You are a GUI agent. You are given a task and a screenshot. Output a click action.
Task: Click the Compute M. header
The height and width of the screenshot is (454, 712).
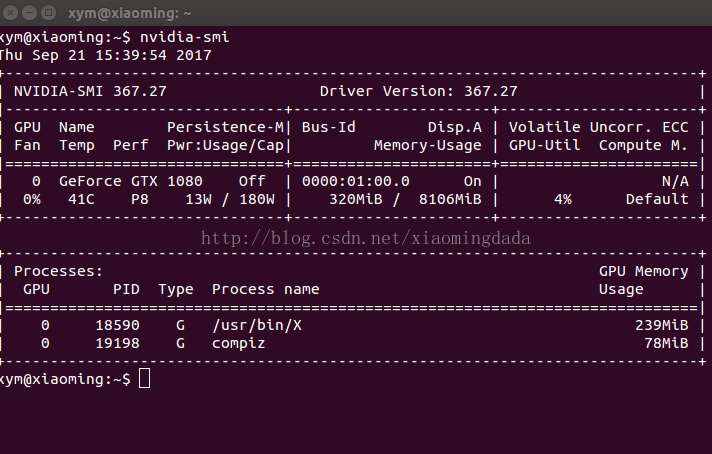(x=643, y=146)
